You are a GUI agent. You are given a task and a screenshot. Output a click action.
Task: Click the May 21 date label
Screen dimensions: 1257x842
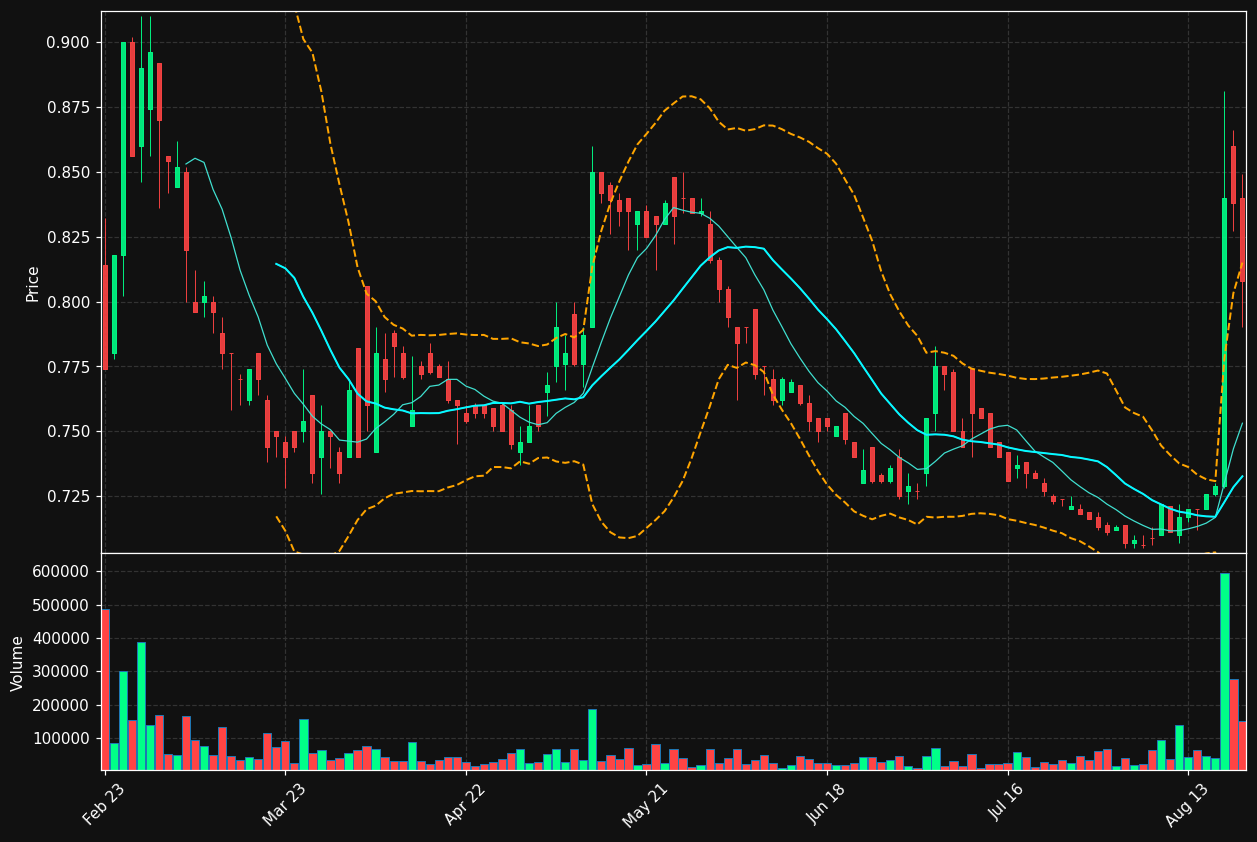point(647,803)
